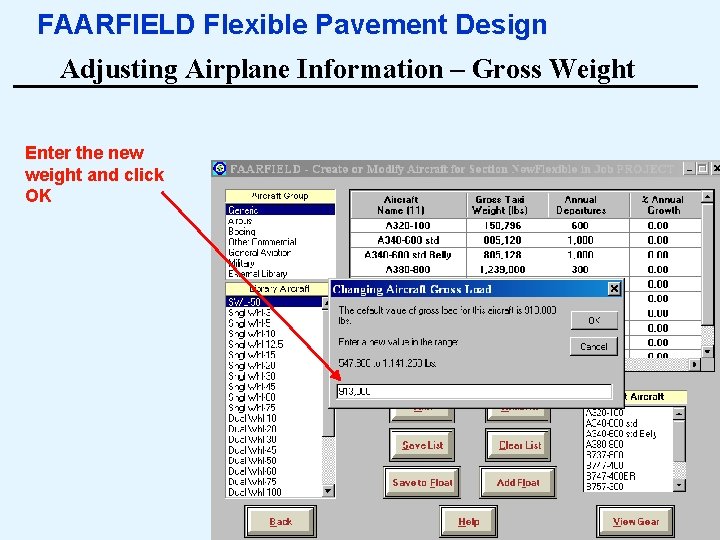Select B757-300 in lower-right aircraft list
720x540 pixels.
point(628,486)
